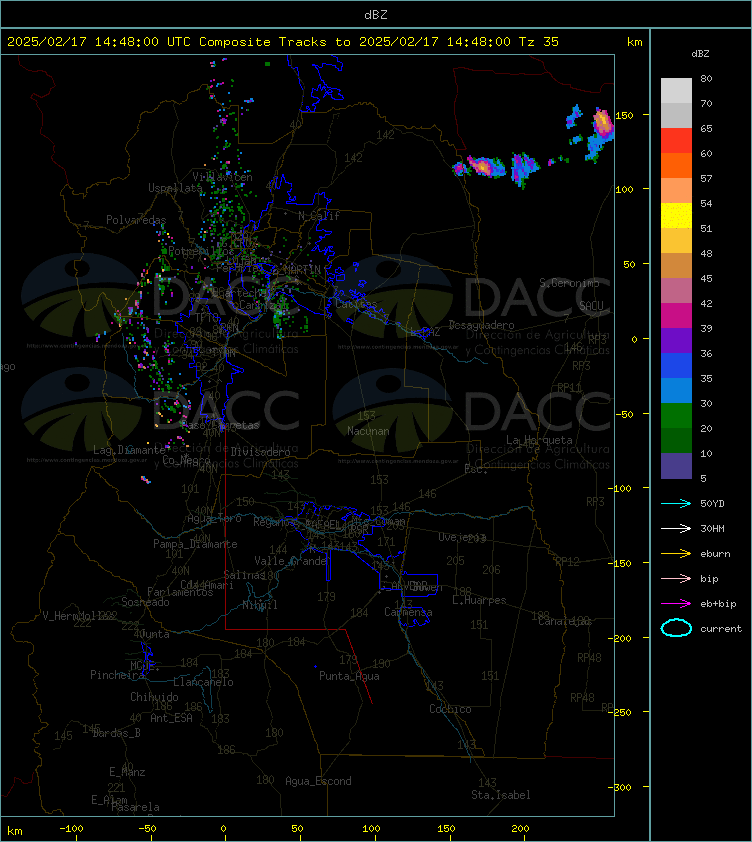Click the 'Valle_Grande' map label
Image resolution: width=752 pixels, height=842 pixels.
tap(290, 561)
